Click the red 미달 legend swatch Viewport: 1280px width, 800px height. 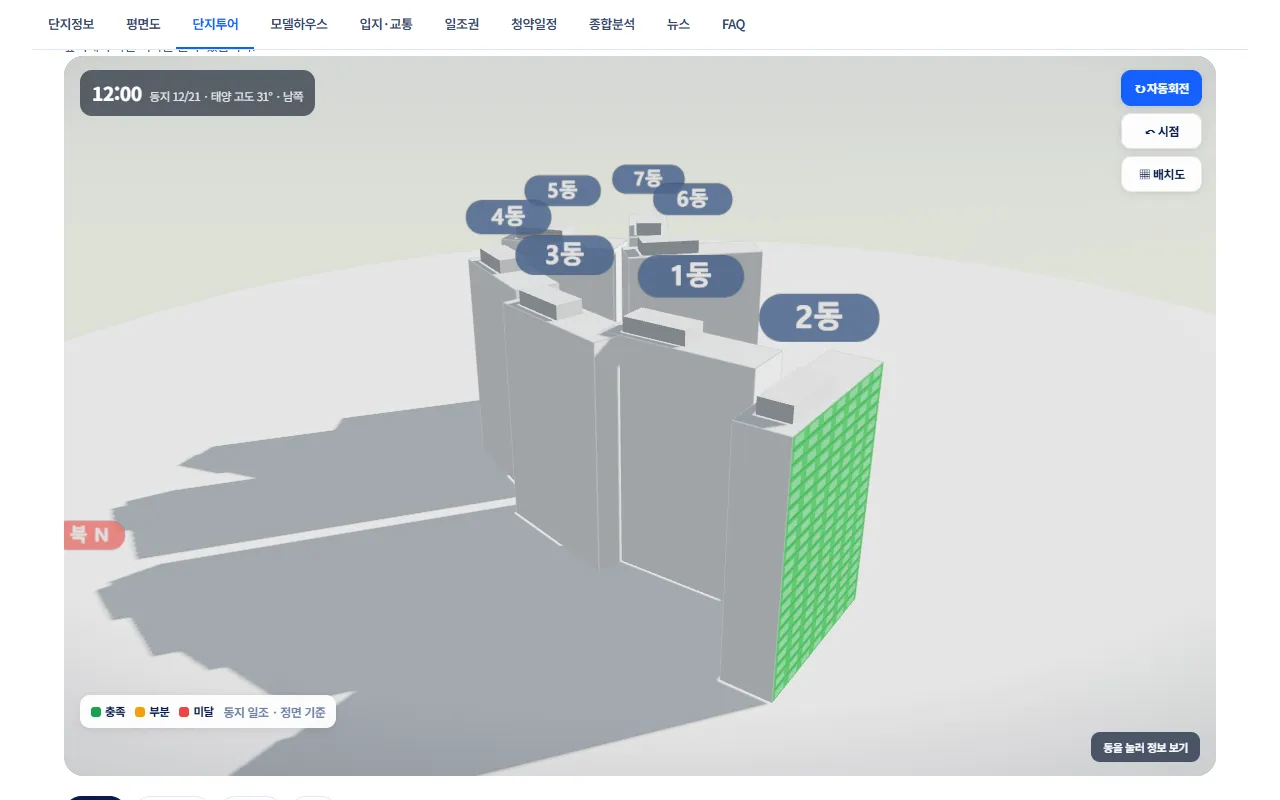(x=184, y=712)
